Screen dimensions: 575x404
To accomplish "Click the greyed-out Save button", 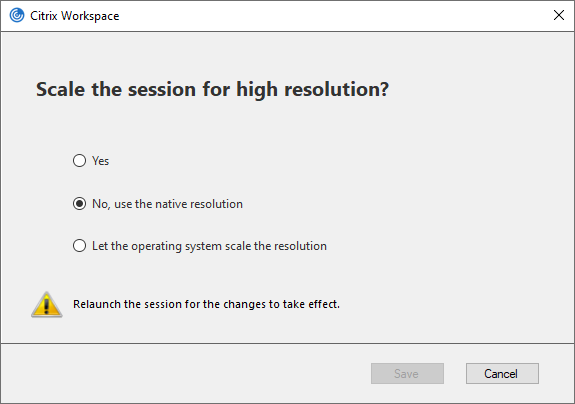I will coord(407,374).
